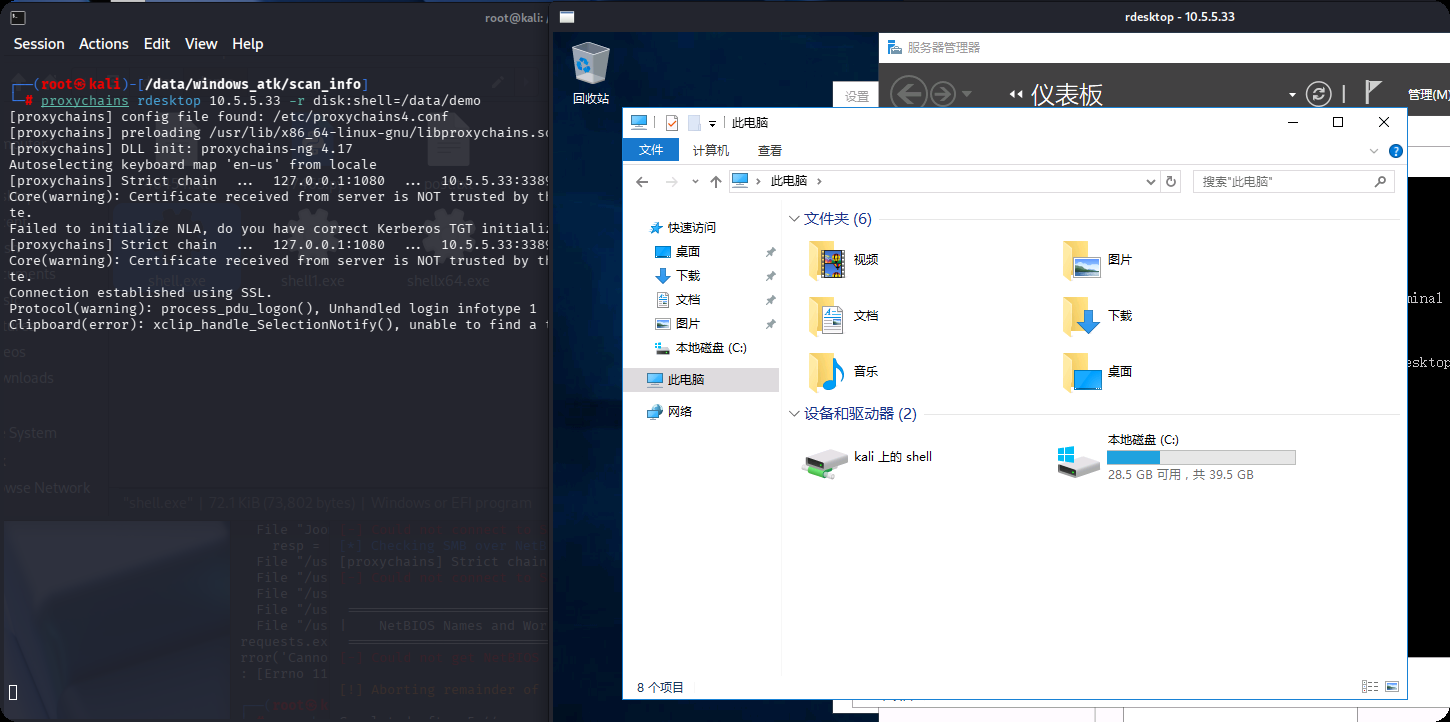The image size is (1450, 722).
Task: Click the 搜索"此电脑" search box
Action: point(1283,182)
